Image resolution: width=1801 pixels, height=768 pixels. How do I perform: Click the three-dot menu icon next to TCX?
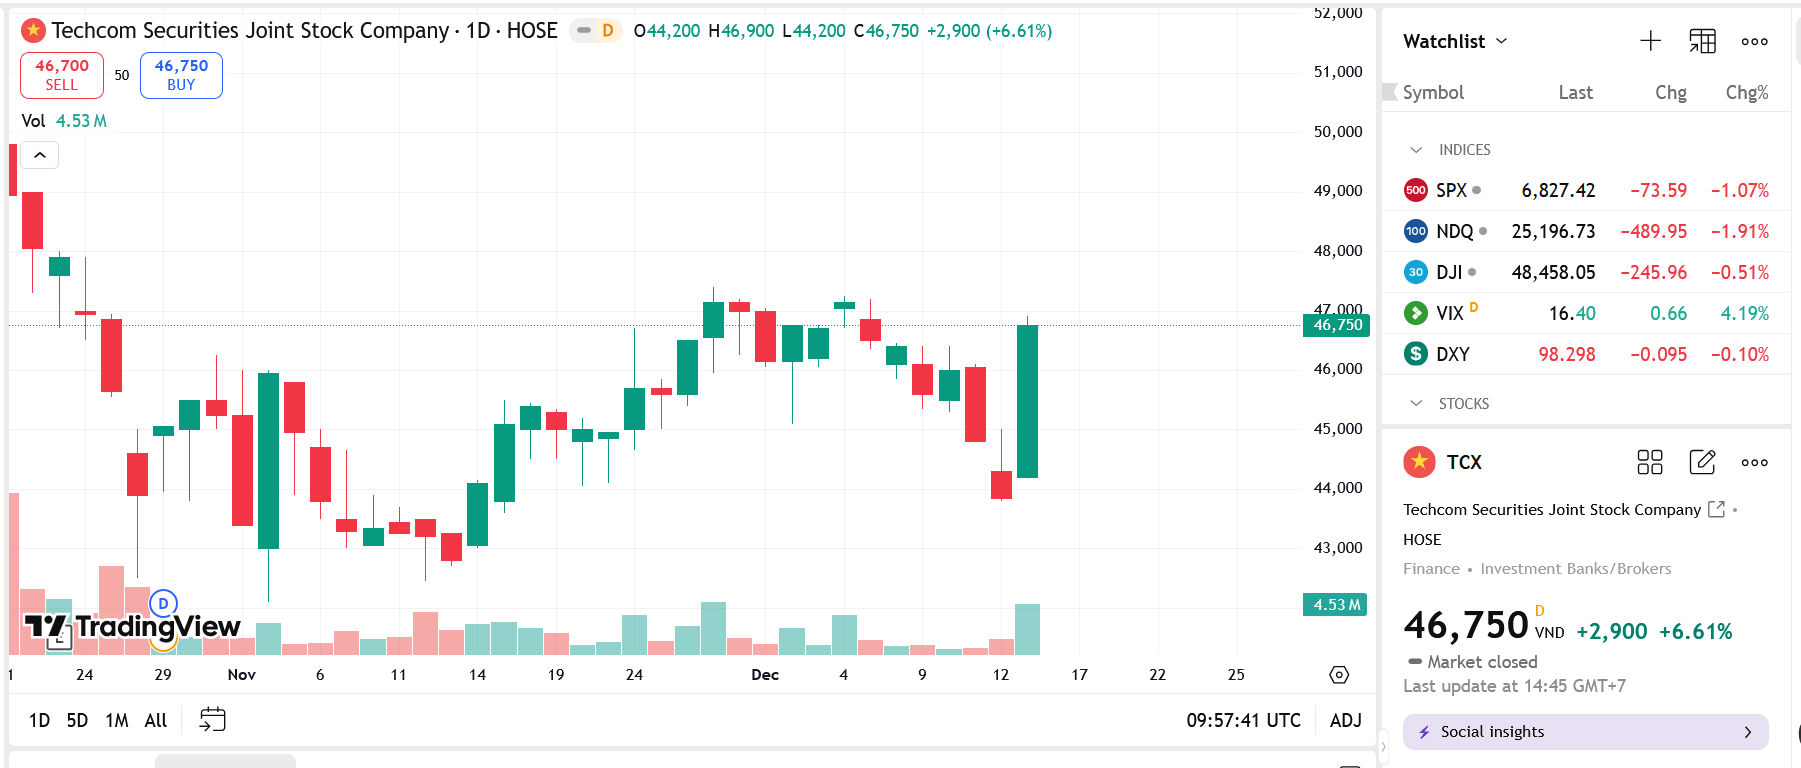point(1754,462)
